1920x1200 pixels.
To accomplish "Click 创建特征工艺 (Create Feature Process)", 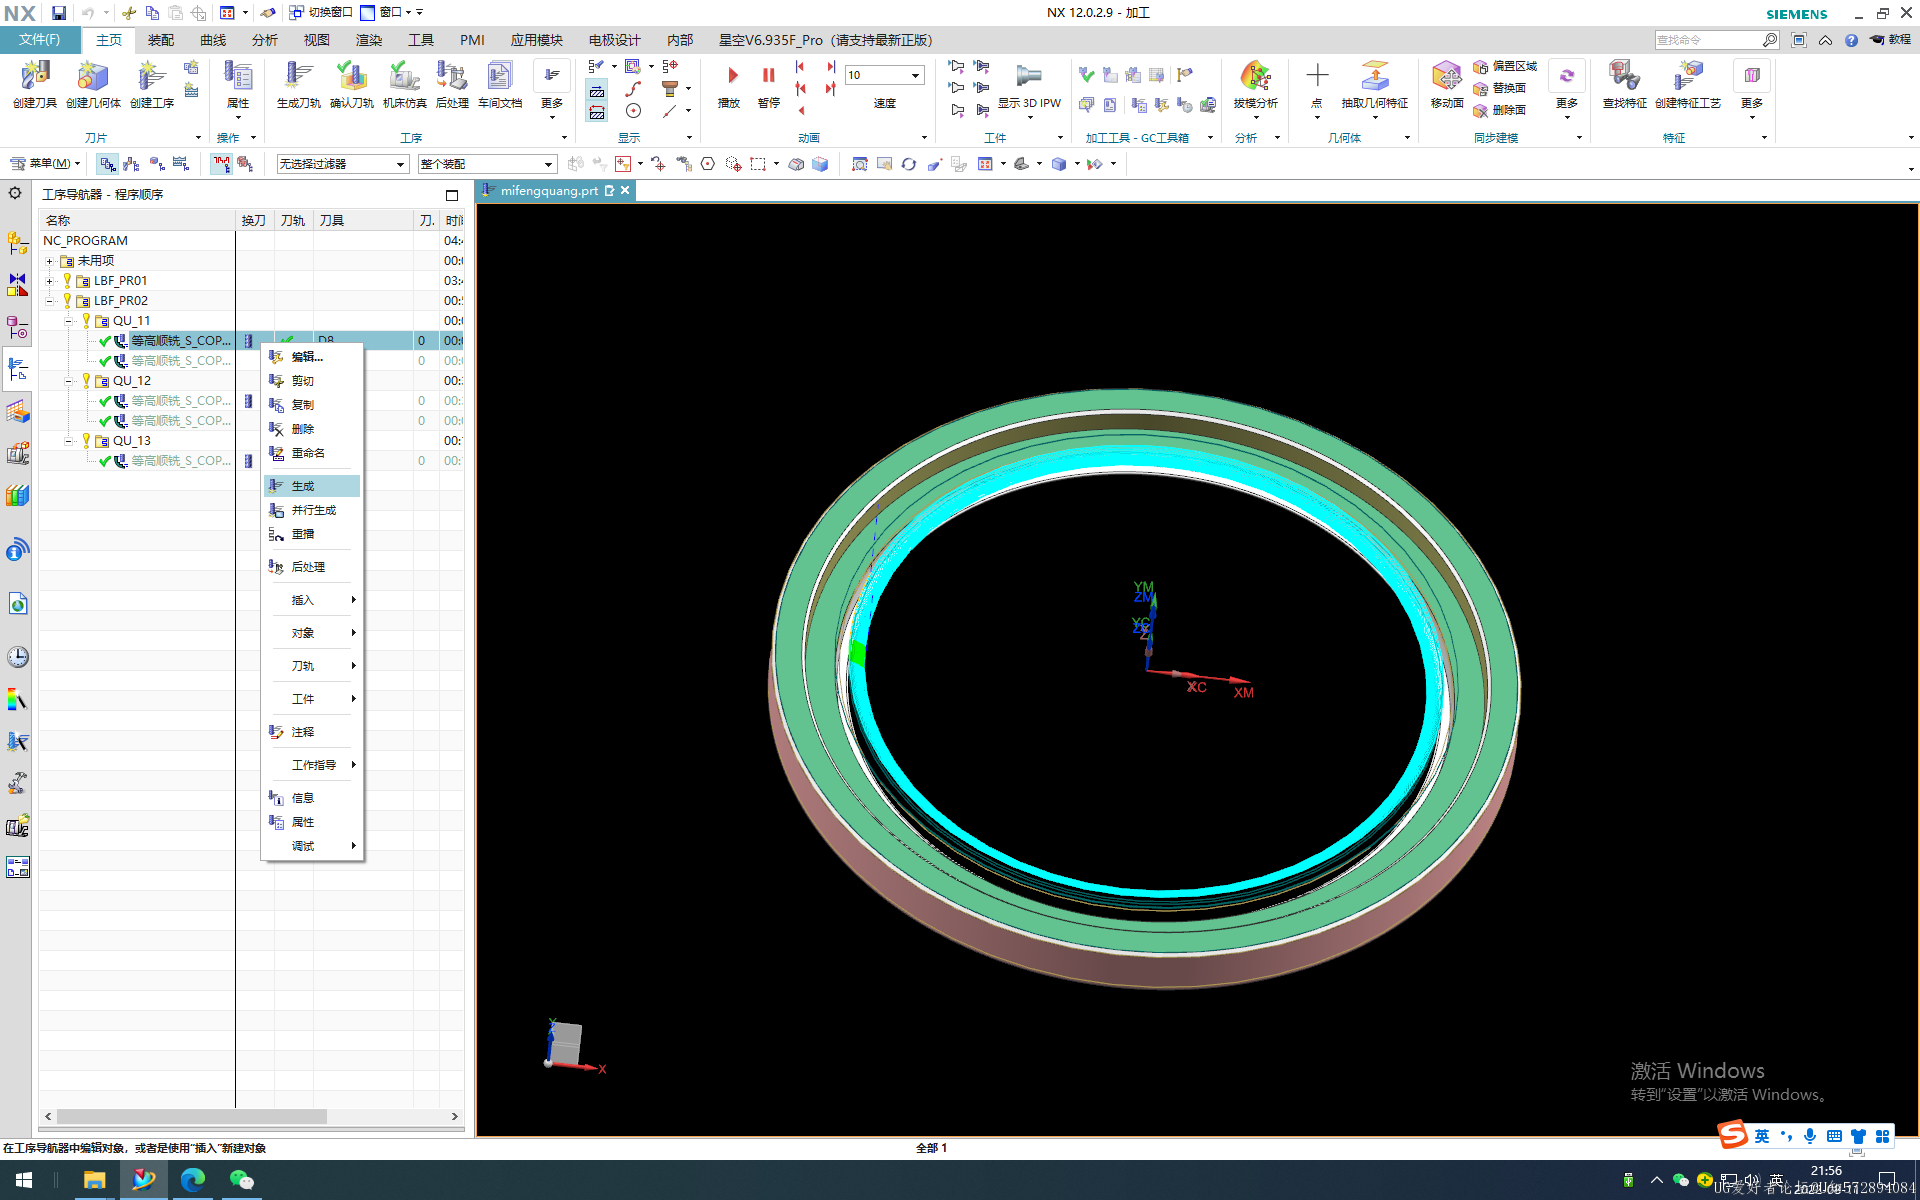I will pyautogui.click(x=1688, y=84).
